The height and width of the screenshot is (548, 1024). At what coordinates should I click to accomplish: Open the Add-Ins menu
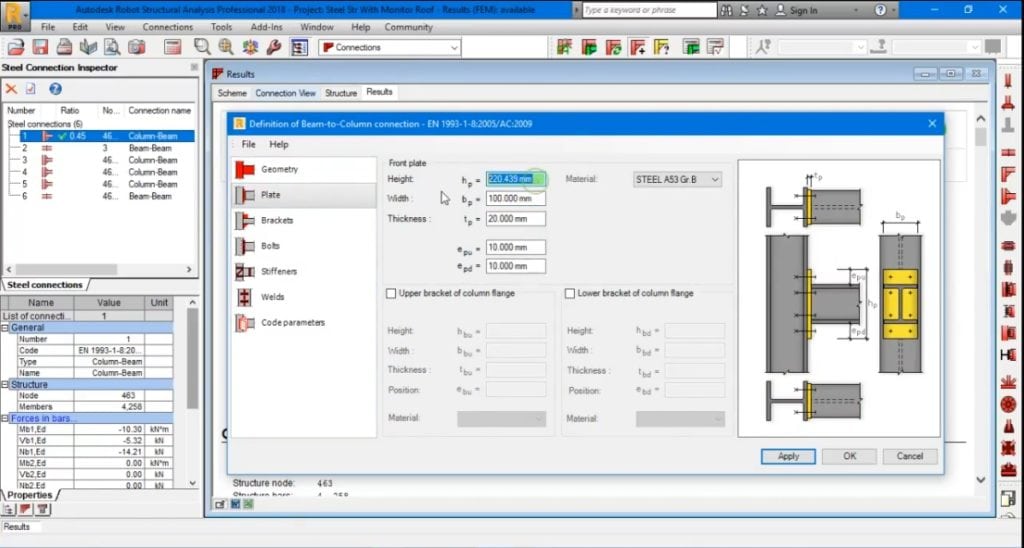pos(266,27)
